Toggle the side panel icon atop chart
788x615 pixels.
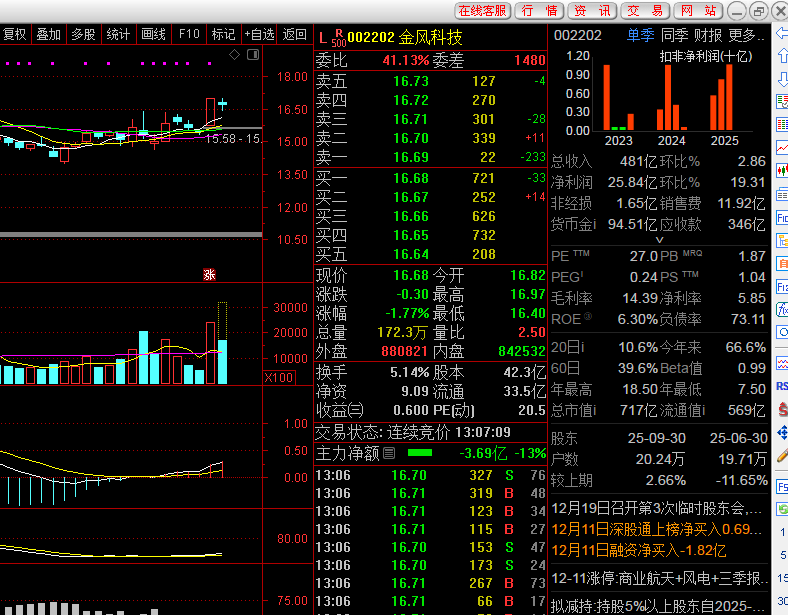(253, 54)
